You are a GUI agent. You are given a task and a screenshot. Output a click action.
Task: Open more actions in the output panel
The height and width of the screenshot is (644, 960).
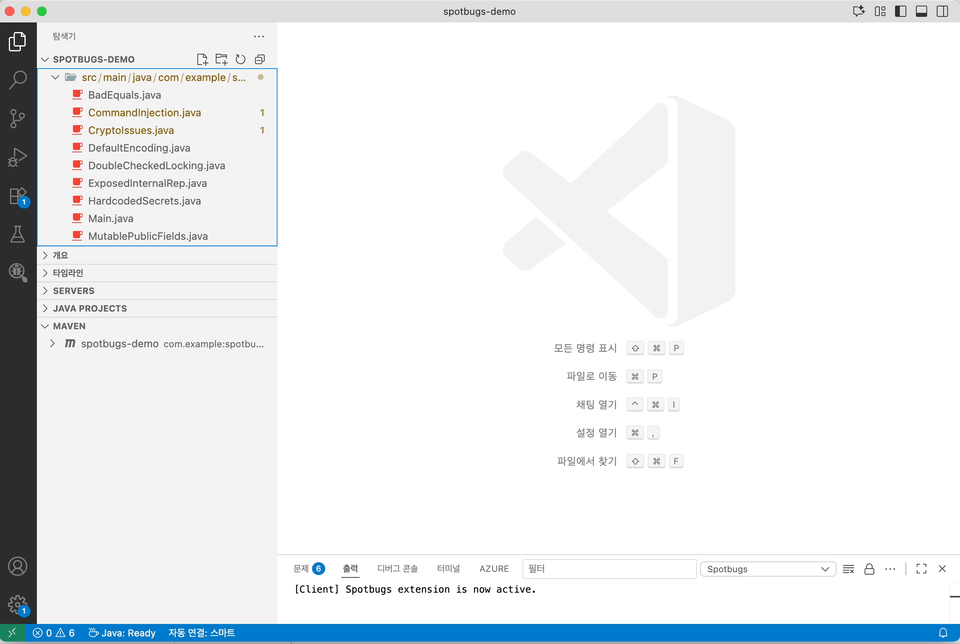(x=890, y=569)
